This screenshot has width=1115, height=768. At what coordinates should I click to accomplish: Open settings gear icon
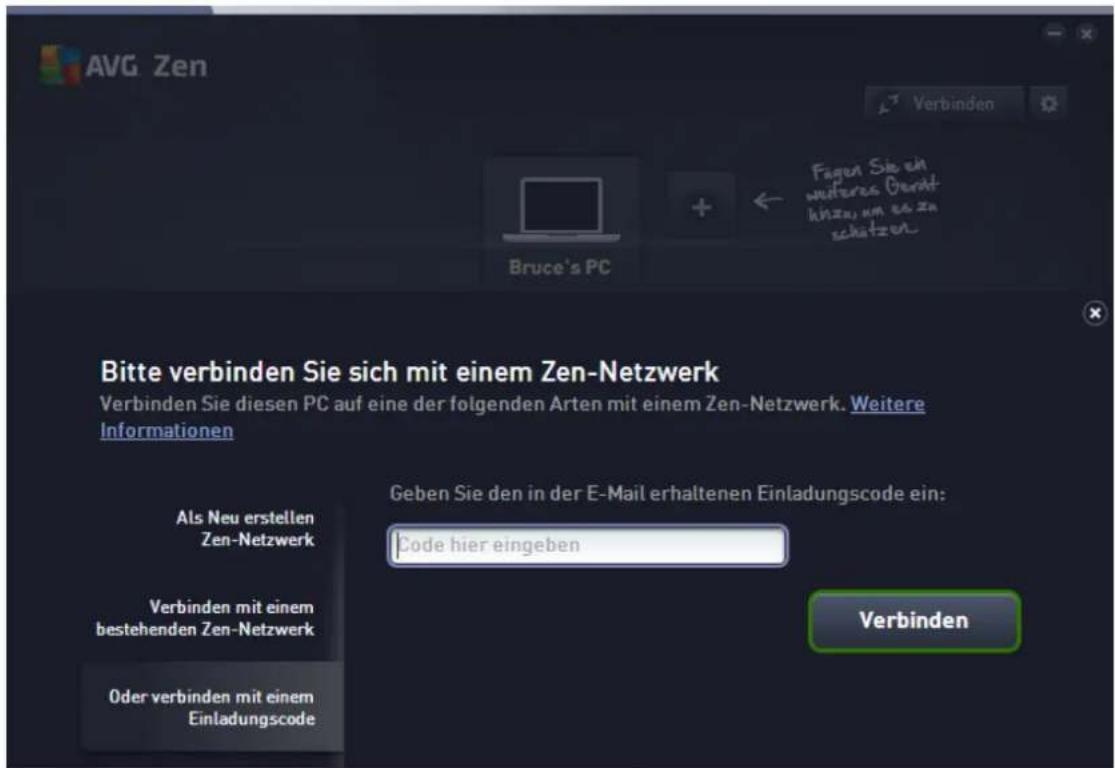tap(1048, 104)
